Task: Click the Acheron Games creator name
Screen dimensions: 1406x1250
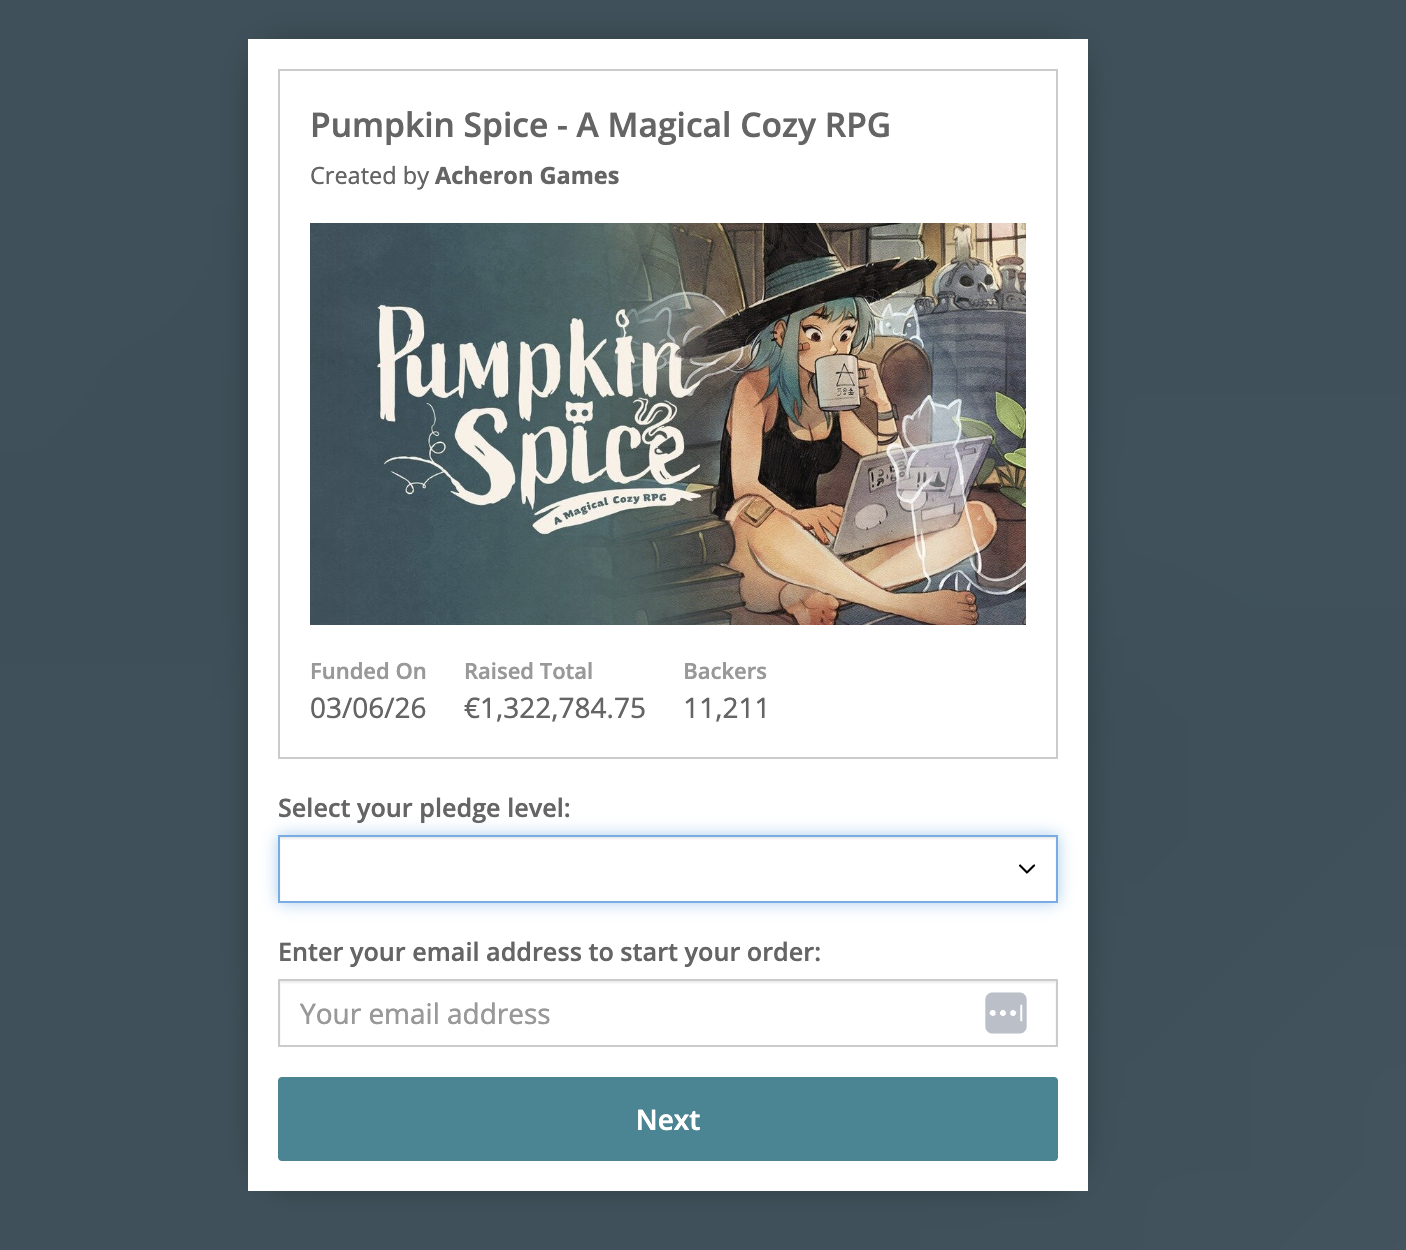Action: 527,176
